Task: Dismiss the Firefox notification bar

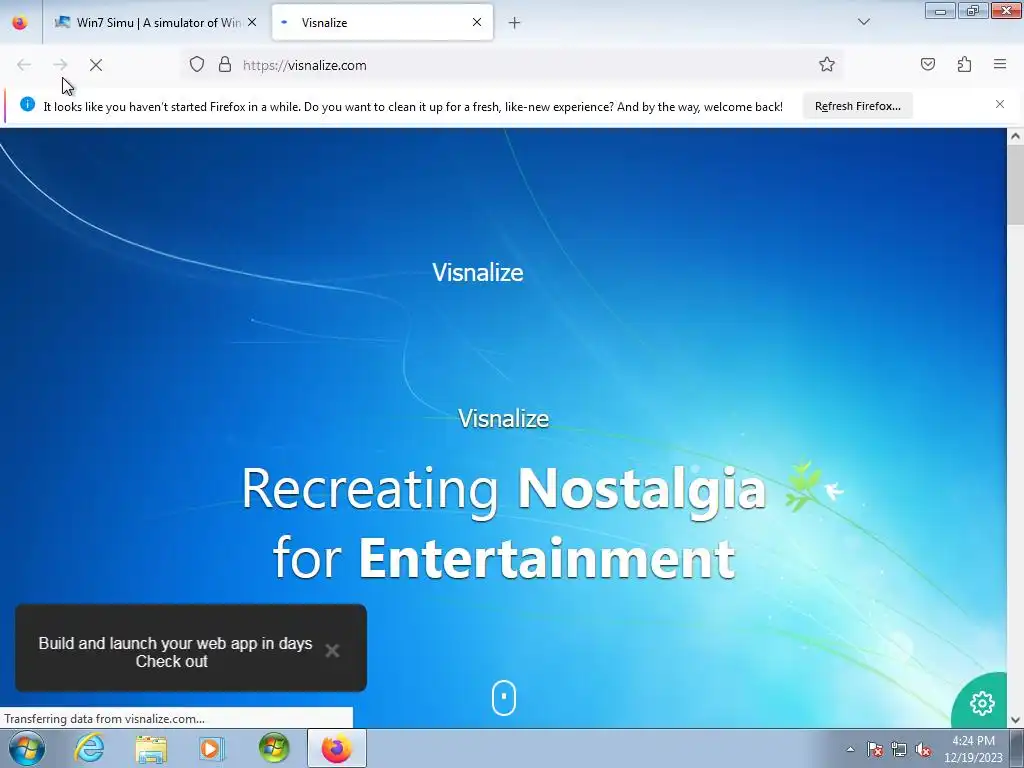Action: [1000, 104]
